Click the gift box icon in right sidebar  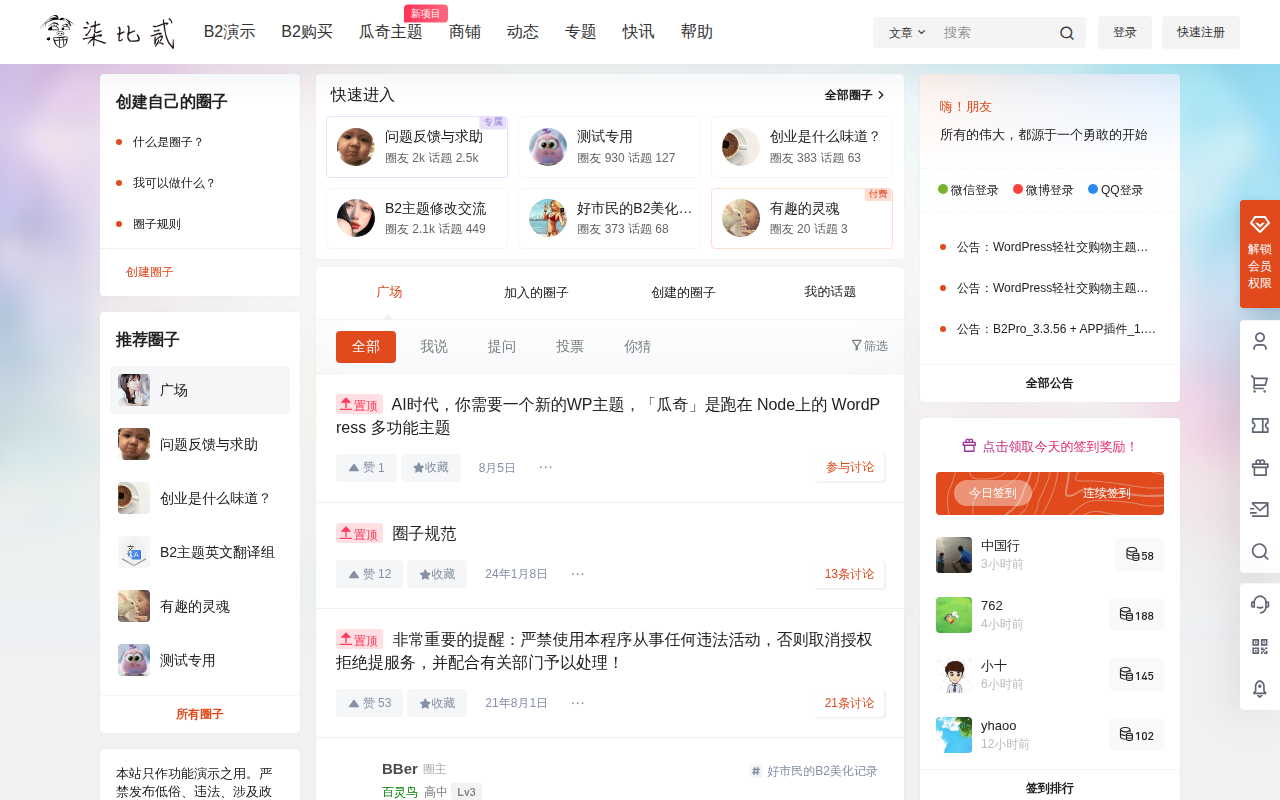1260,467
